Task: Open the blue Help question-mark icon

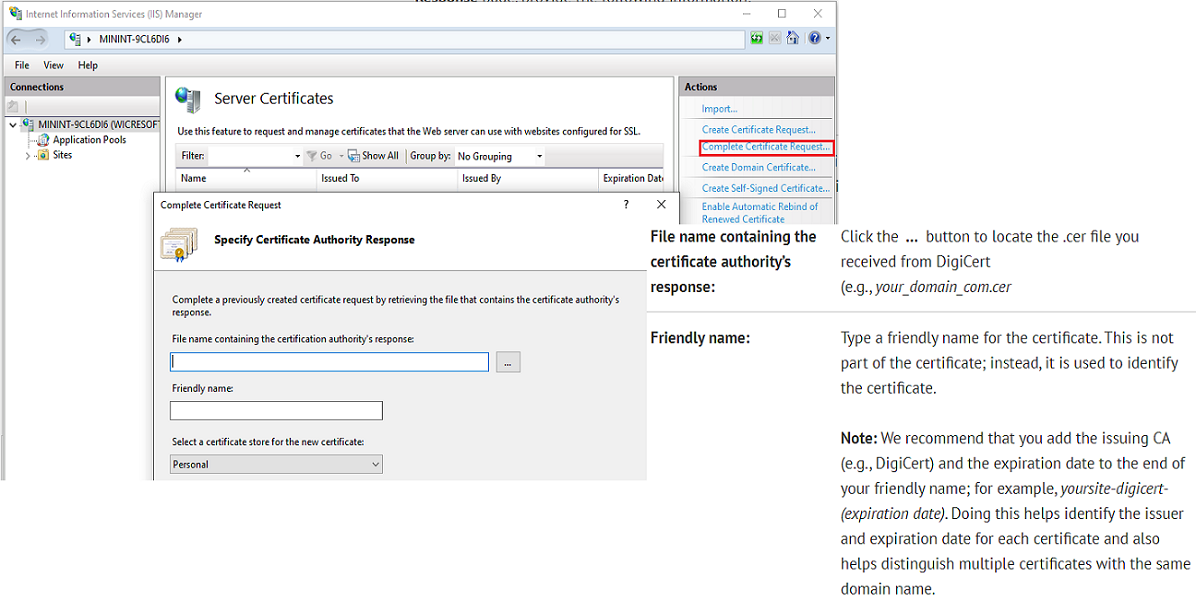Action: (814, 38)
